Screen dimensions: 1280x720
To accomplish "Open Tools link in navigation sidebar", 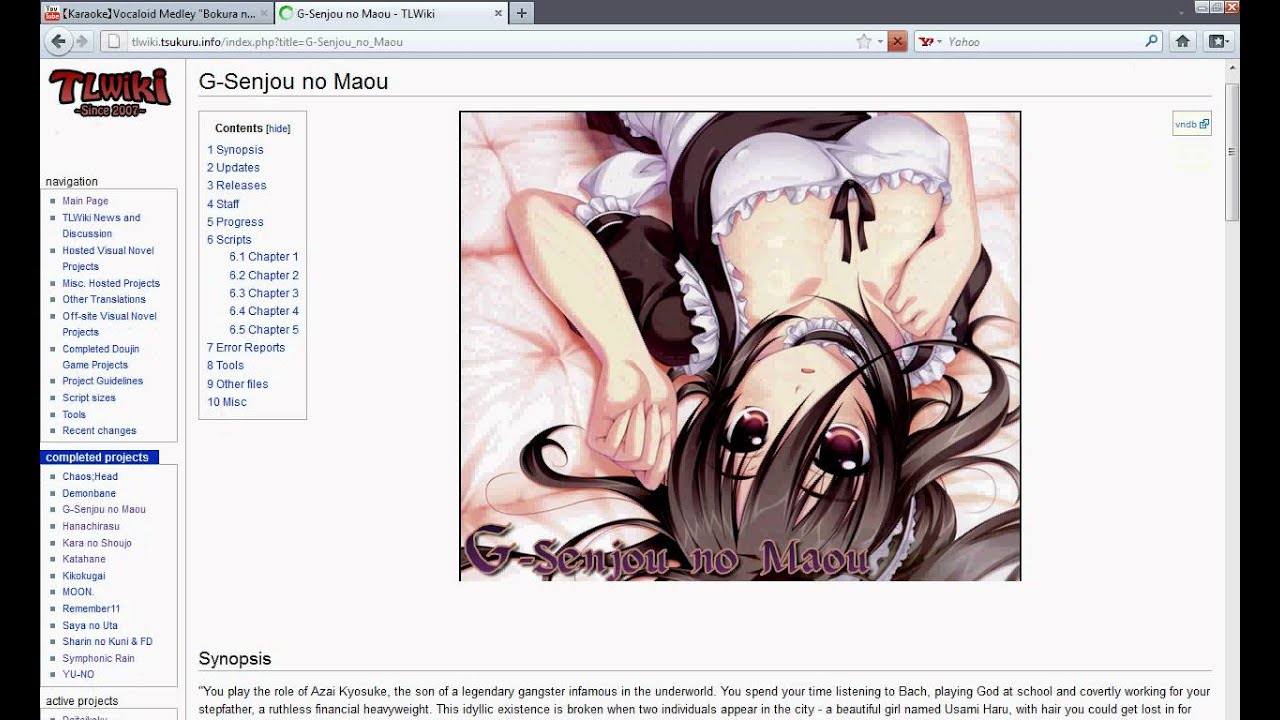I will click(x=74, y=414).
